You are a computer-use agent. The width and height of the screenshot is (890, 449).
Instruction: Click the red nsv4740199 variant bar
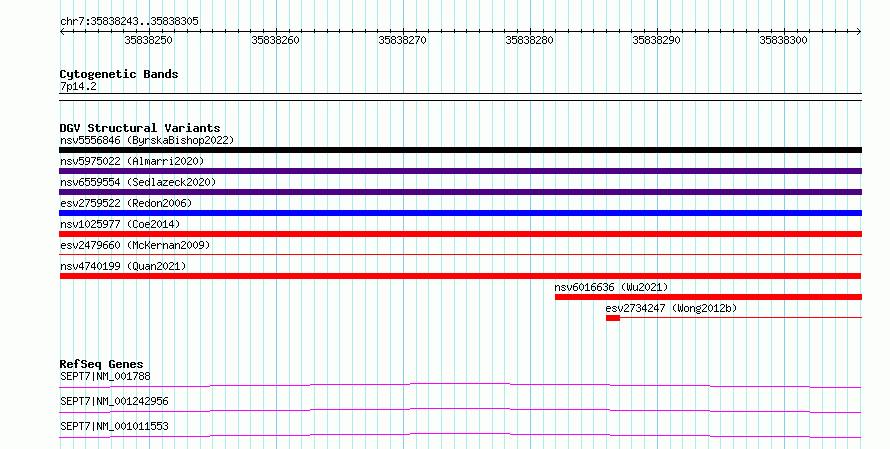pos(460,276)
